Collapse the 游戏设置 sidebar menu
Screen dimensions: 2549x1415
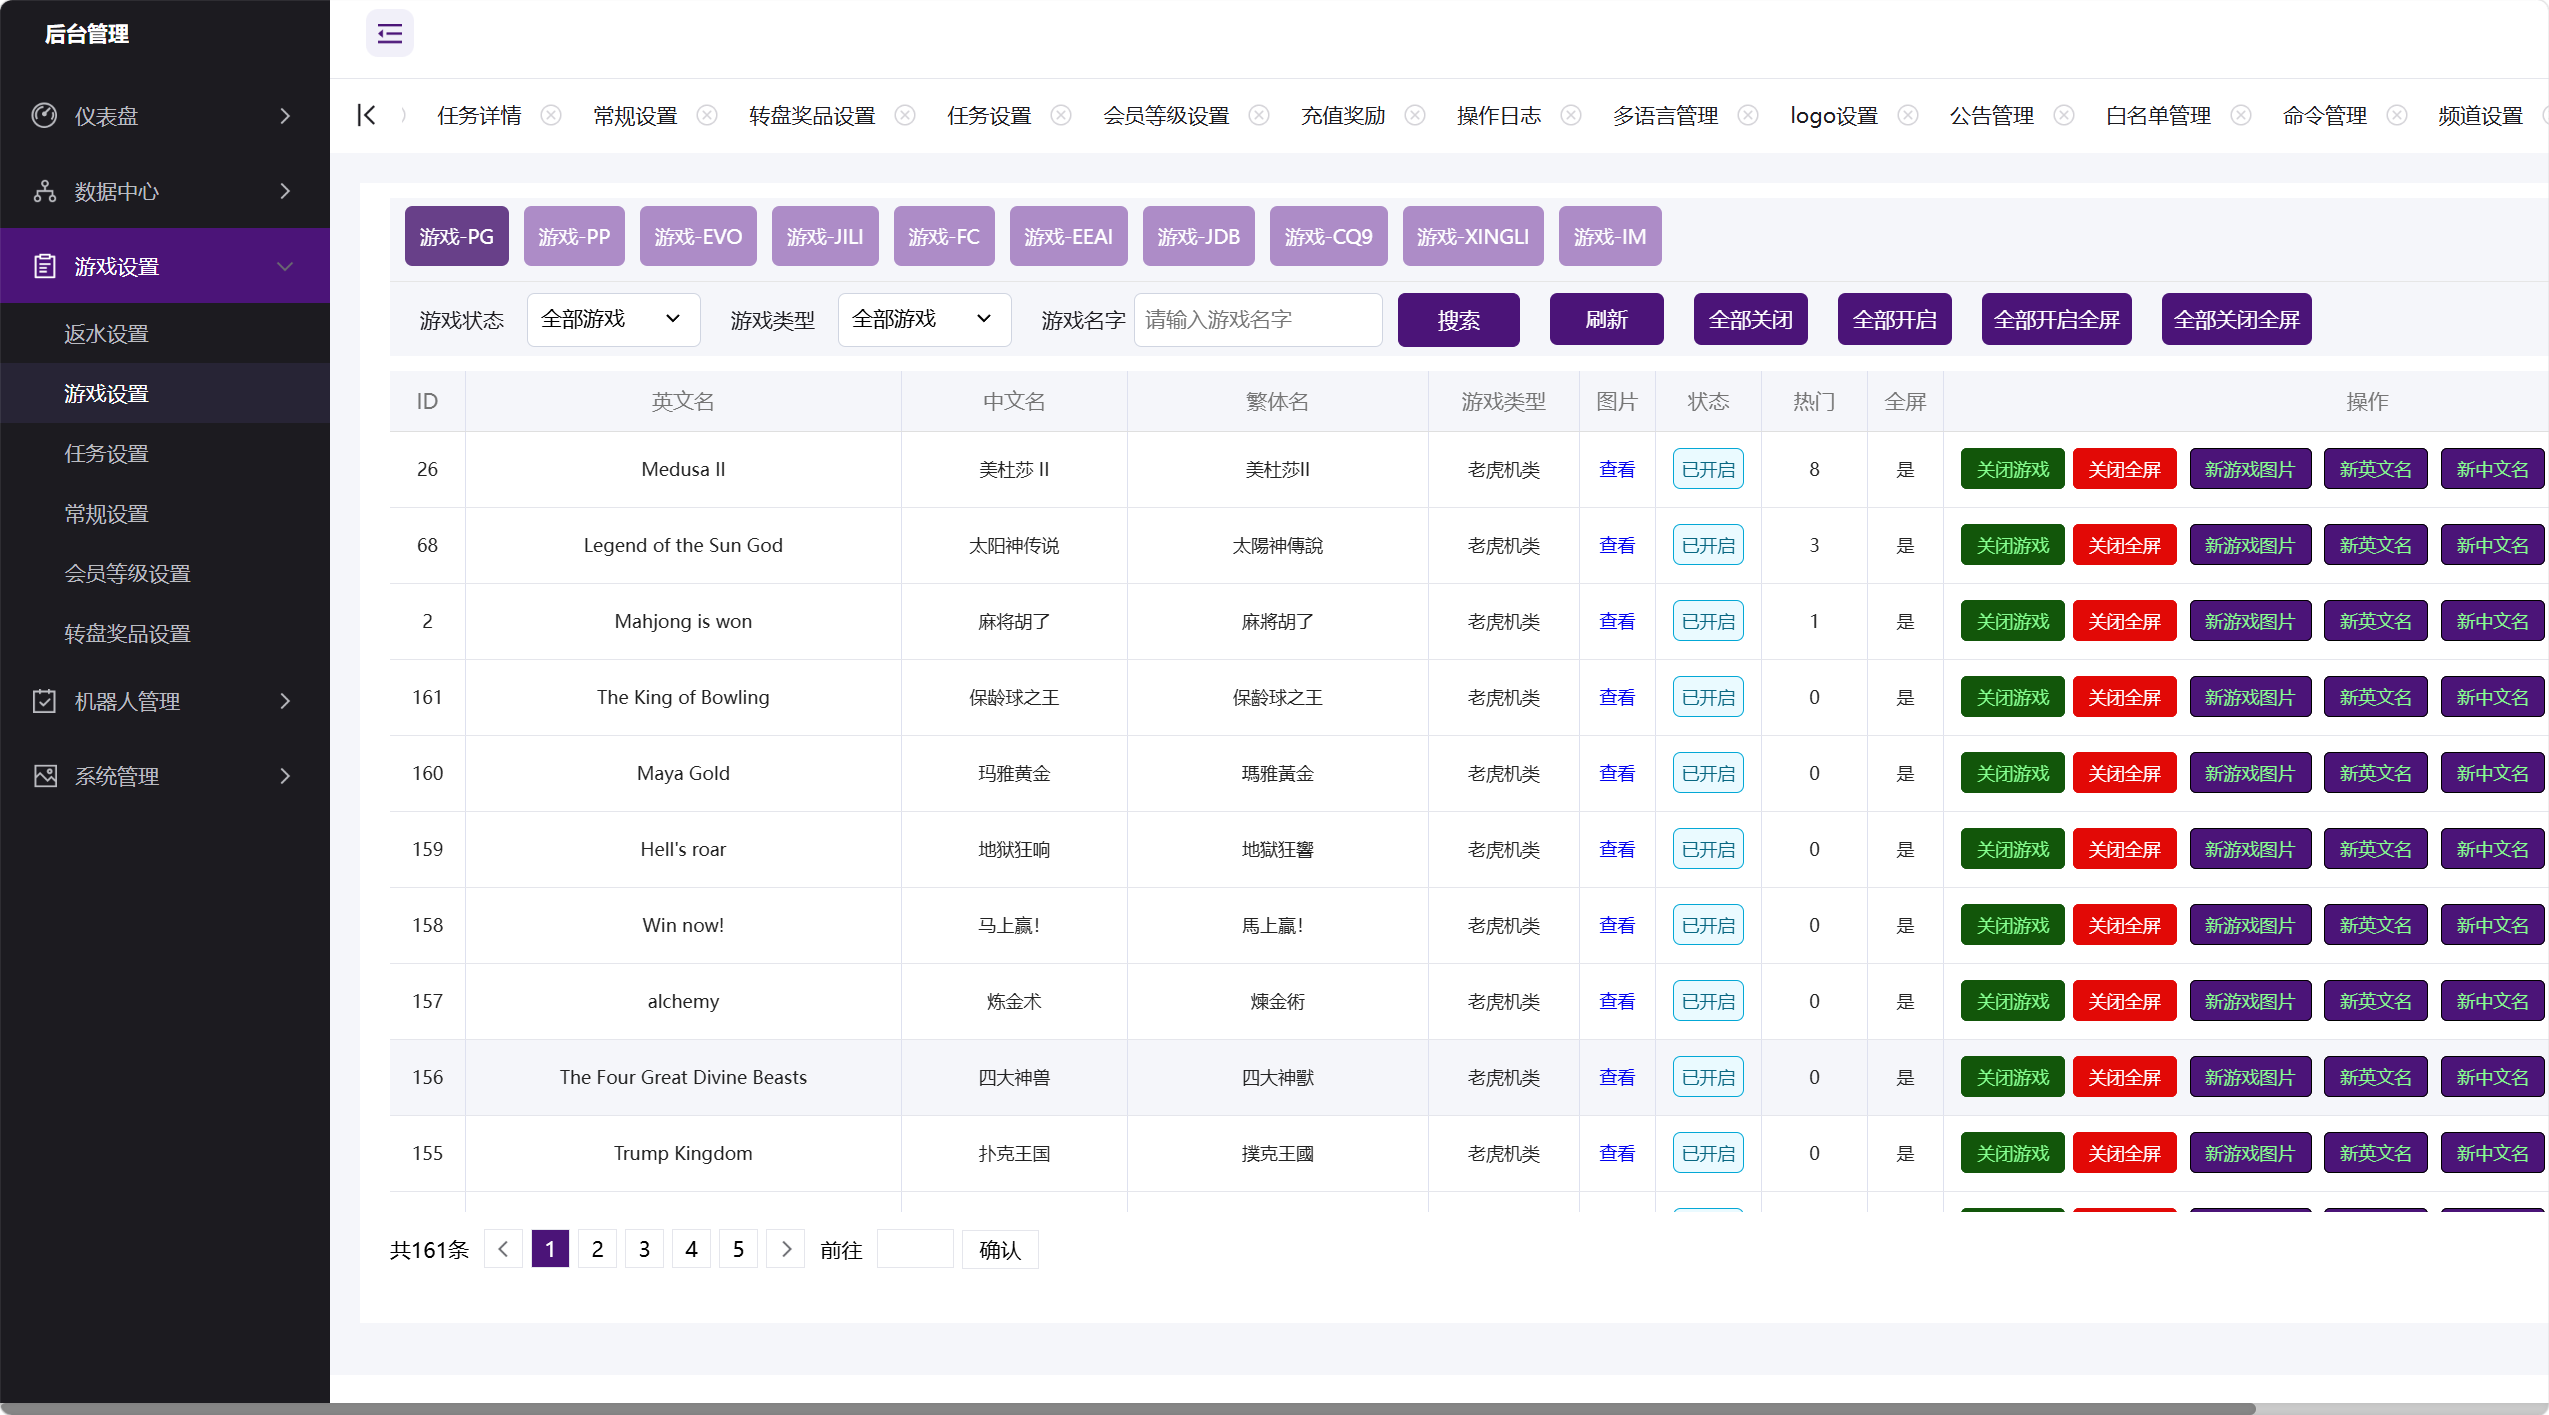coord(165,266)
